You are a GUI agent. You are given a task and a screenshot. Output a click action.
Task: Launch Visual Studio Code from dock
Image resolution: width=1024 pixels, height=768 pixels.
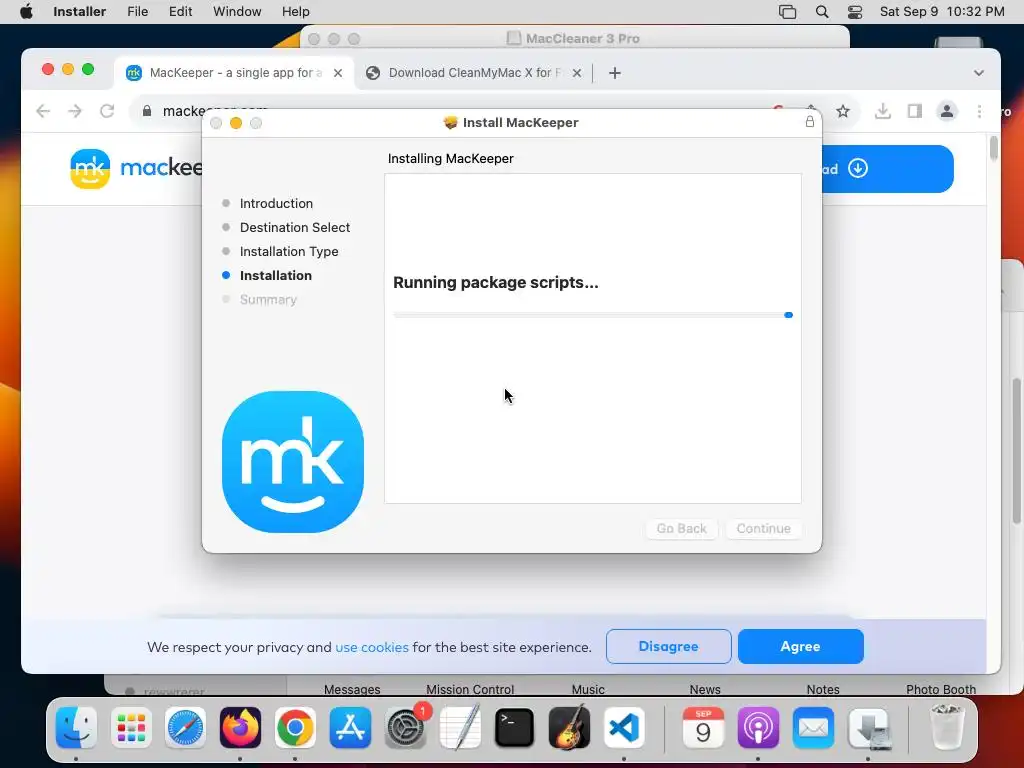pyautogui.click(x=624, y=728)
